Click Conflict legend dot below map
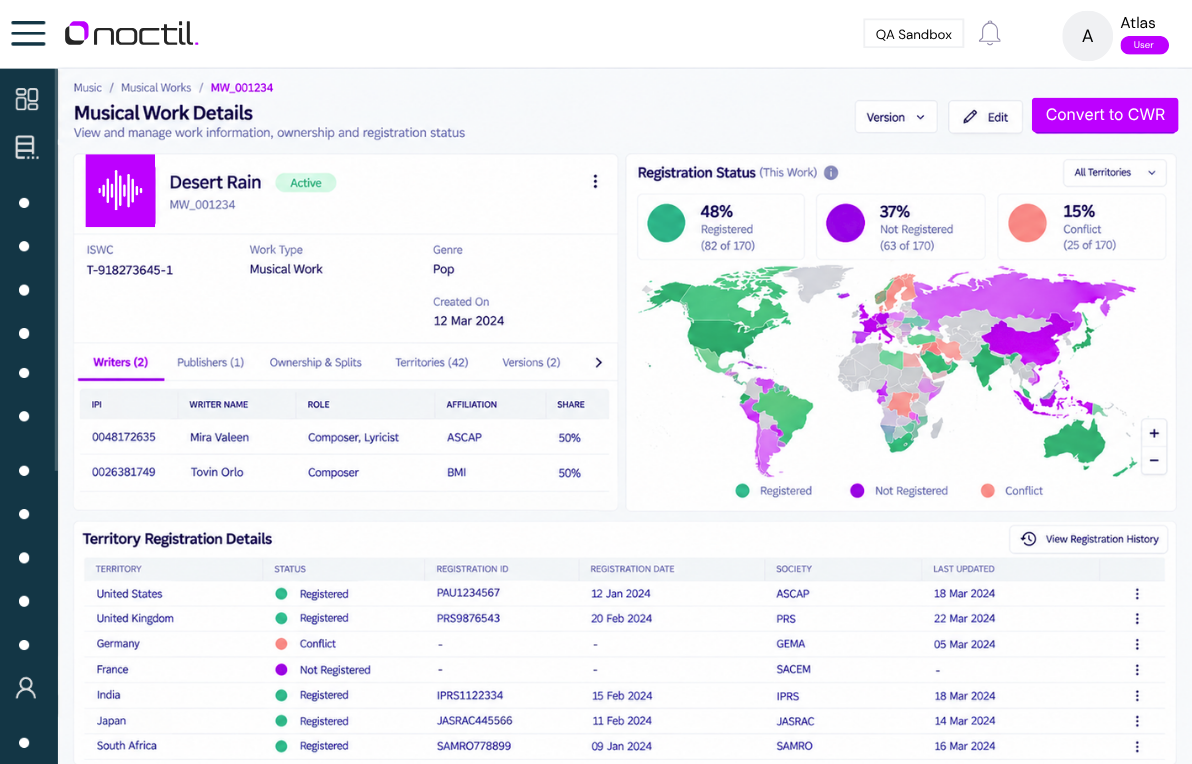Image resolution: width=1192 pixels, height=764 pixels. tap(988, 491)
